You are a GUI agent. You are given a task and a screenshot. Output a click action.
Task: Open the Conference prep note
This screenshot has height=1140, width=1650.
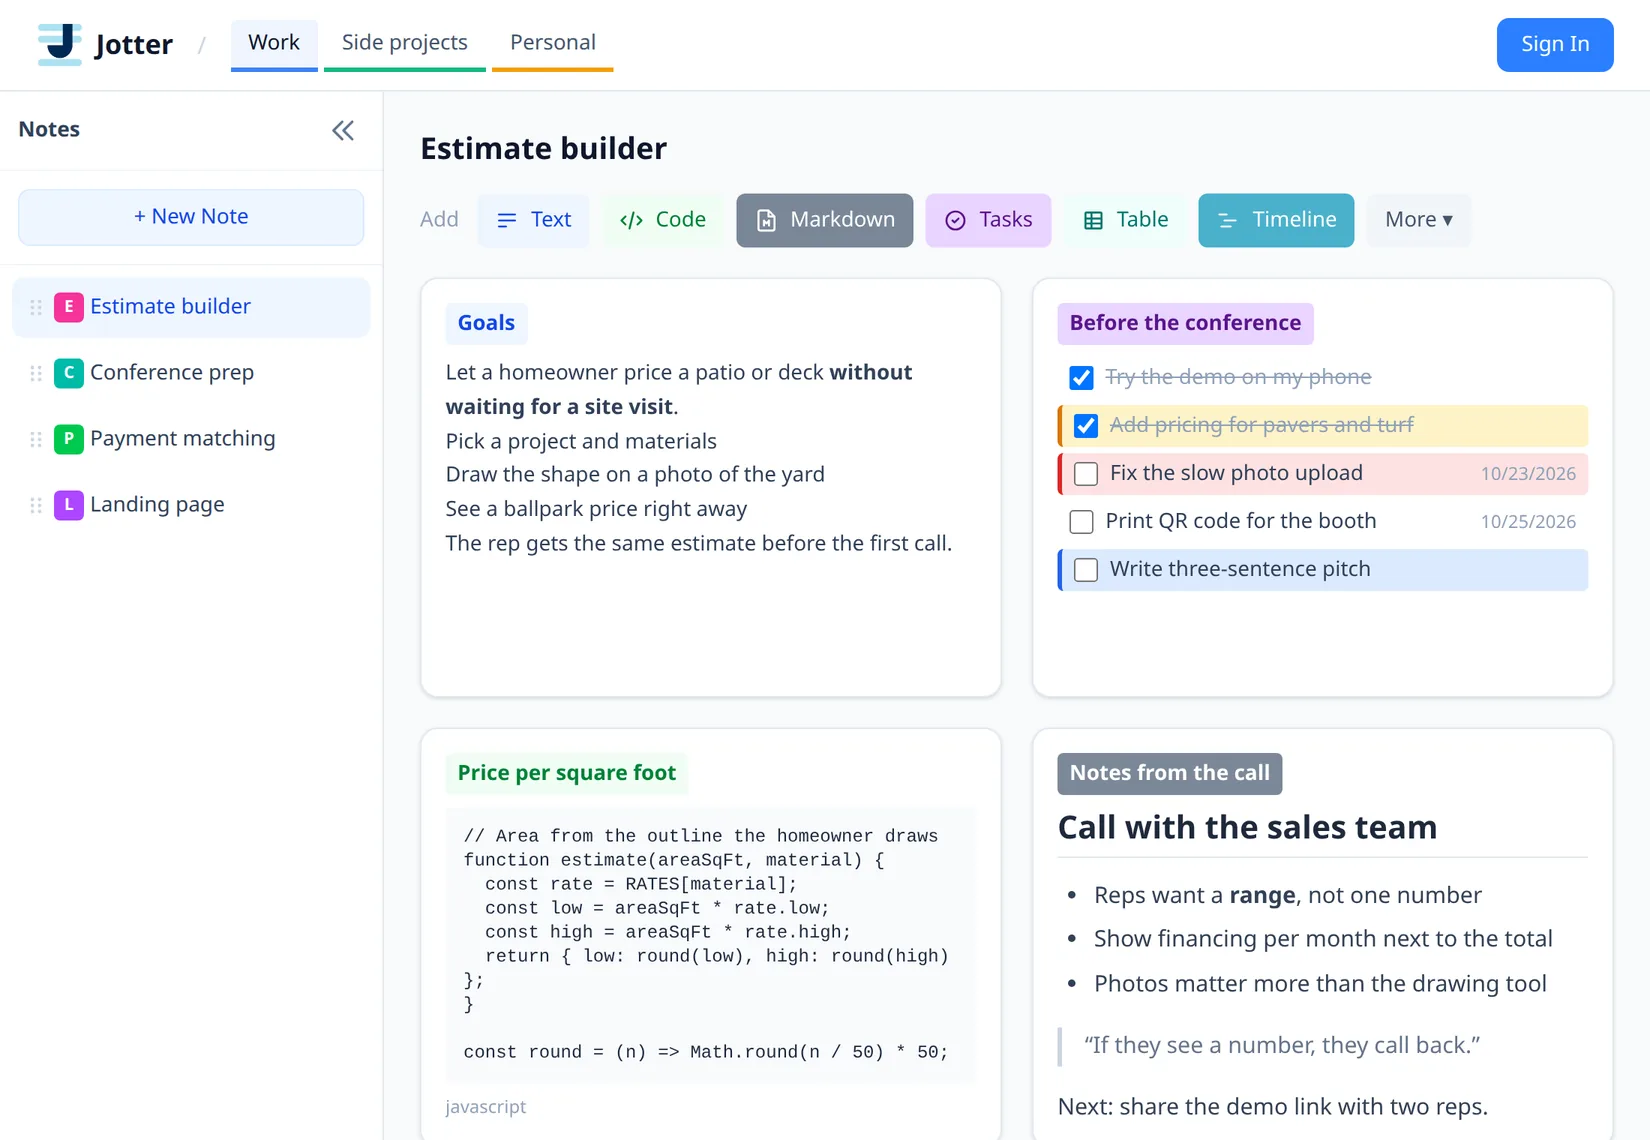pyautogui.click(x=191, y=373)
